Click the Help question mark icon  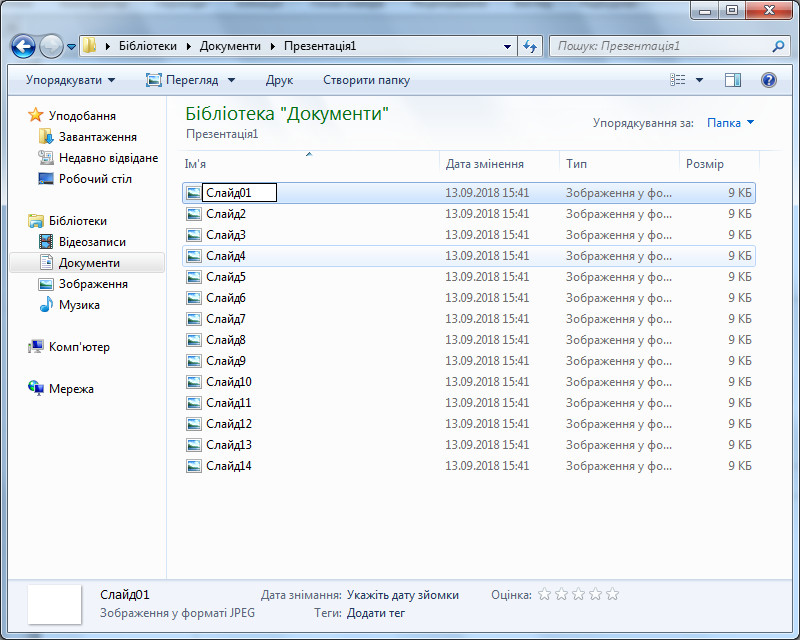[769, 80]
